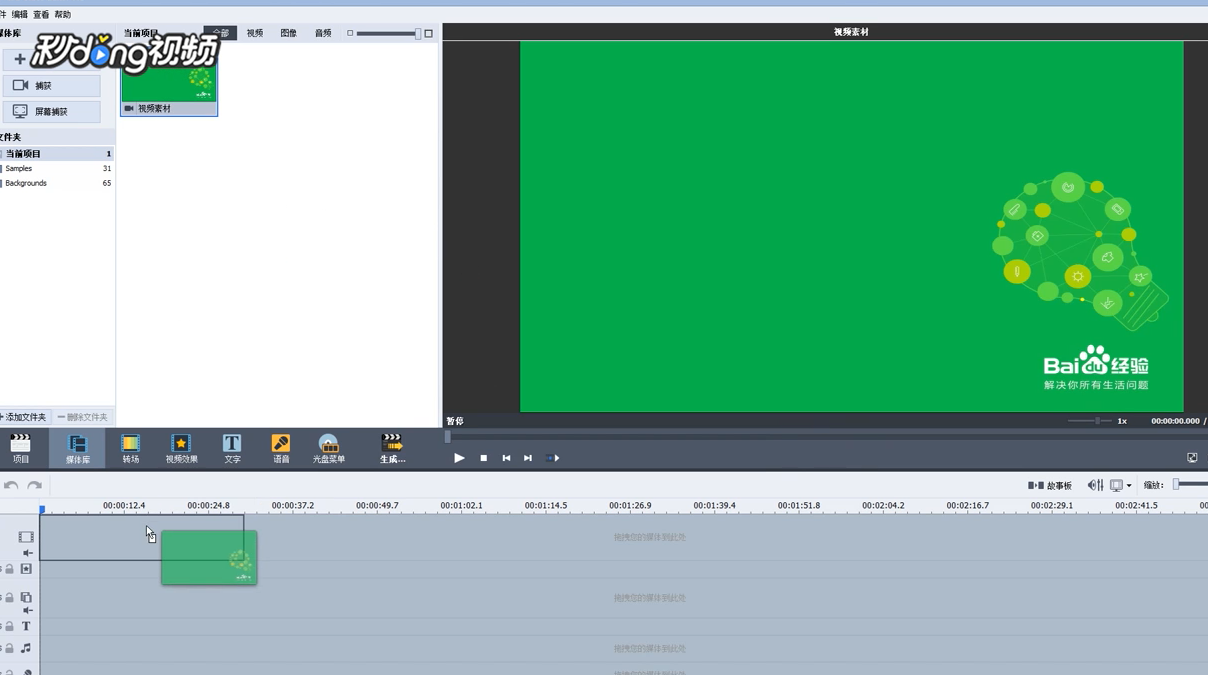Click the overlay track icon

(26, 597)
